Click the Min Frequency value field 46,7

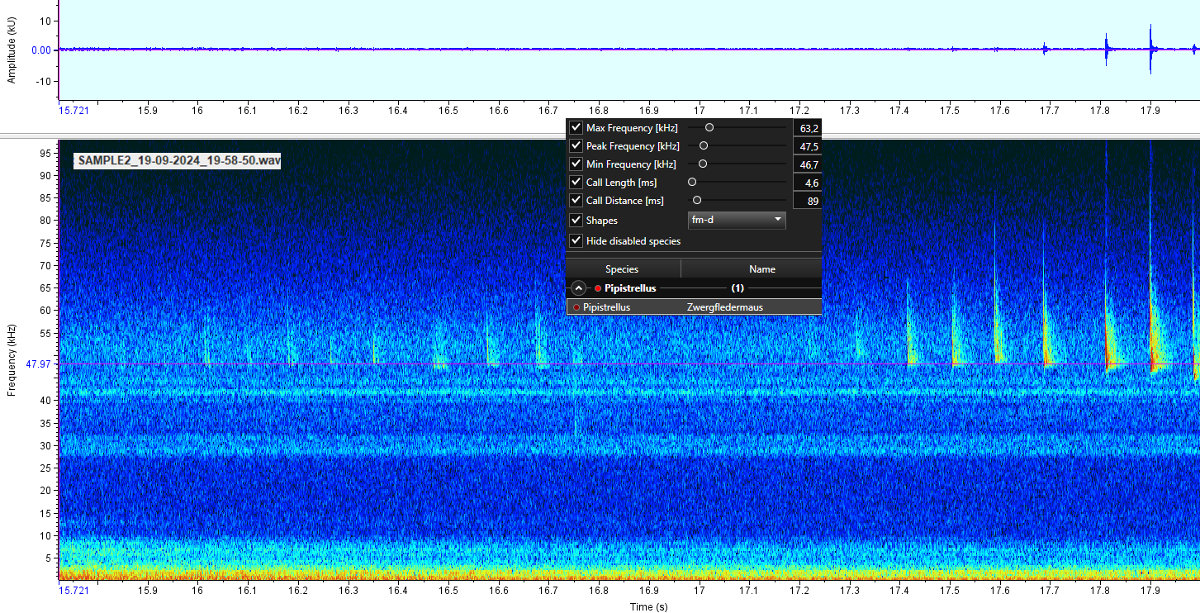pyautogui.click(x=807, y=164)
